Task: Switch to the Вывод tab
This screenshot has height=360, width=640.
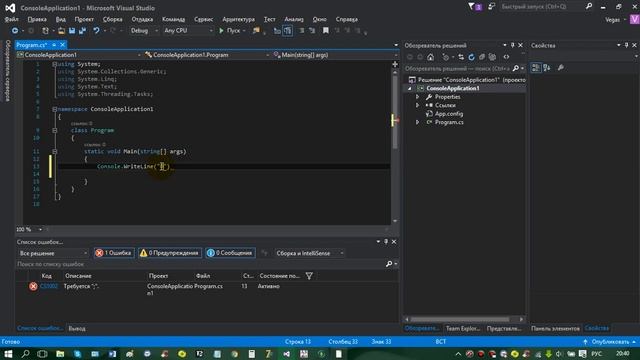Action: pyautogui.click(x=77, y=329)
